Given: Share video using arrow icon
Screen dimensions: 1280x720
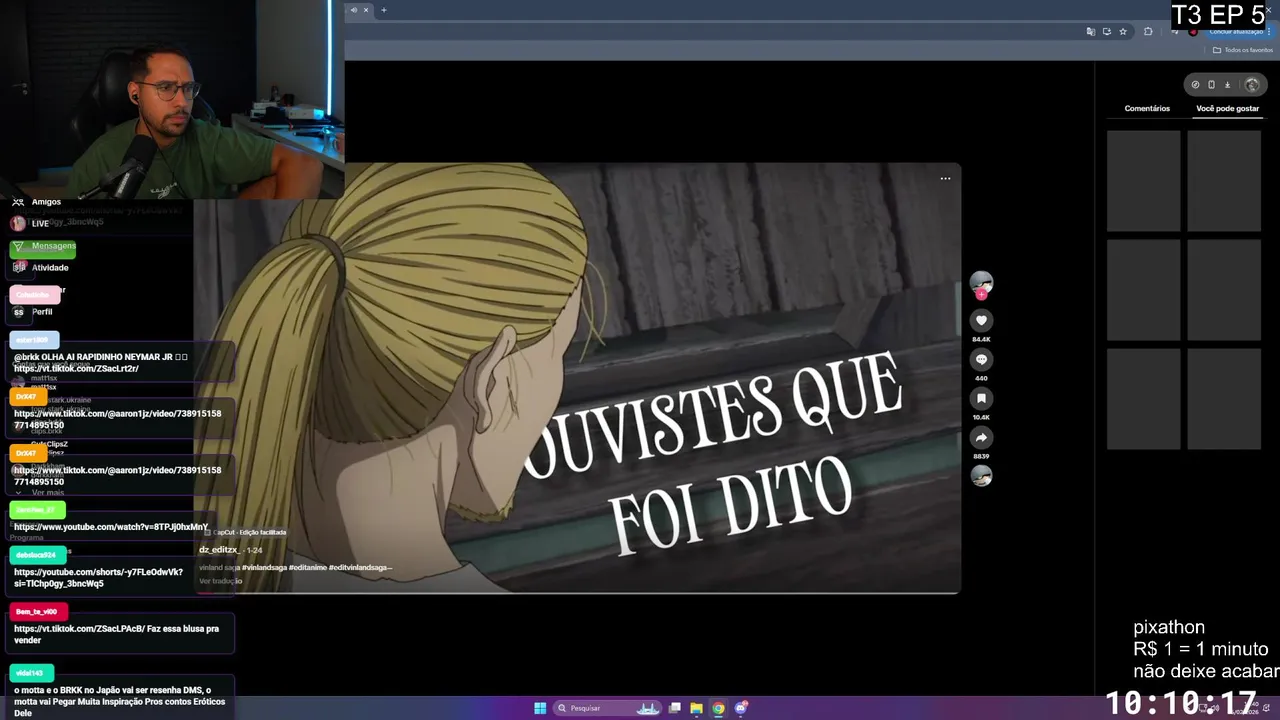Looking at the screenshot, I should (x=981, y=437).
